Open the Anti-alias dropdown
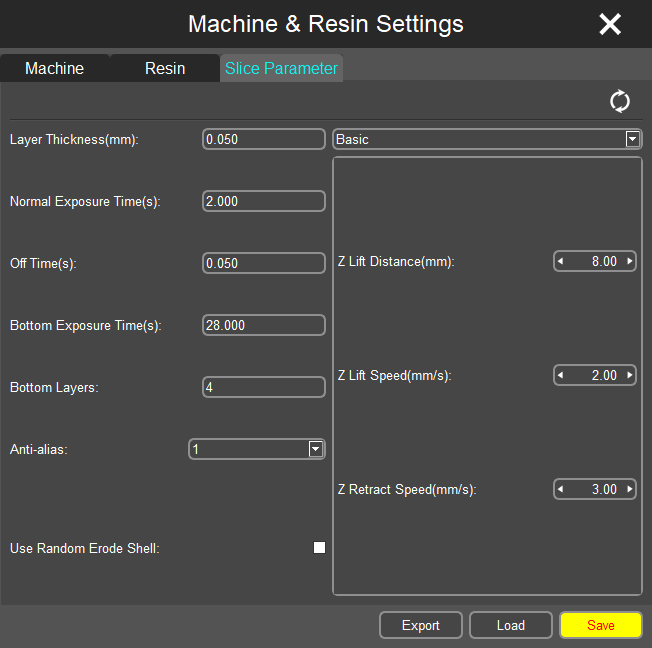This screenshot has height=648, width=652. [257, 449]
